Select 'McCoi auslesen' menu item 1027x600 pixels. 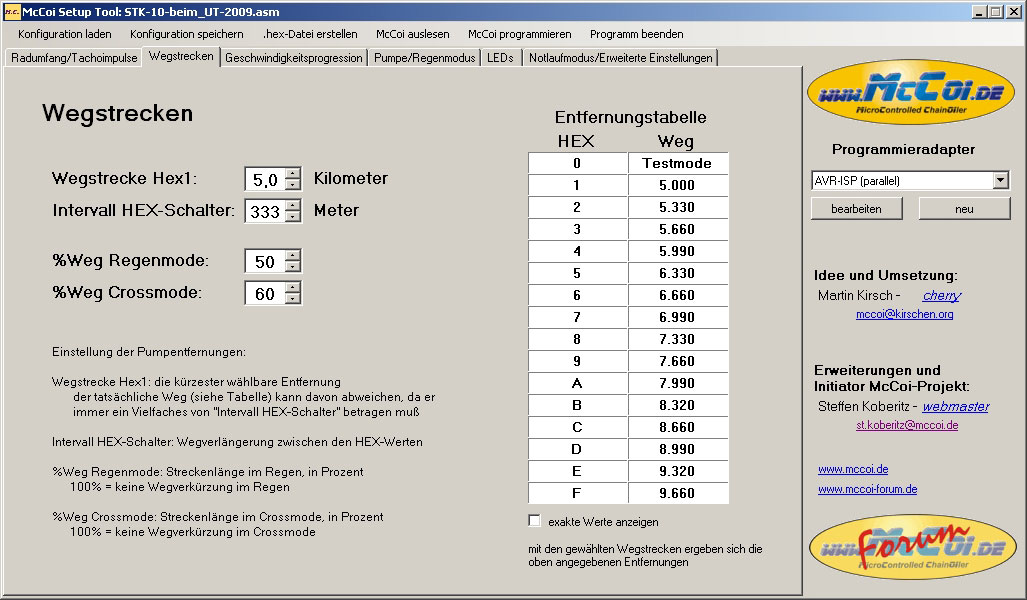413,34
